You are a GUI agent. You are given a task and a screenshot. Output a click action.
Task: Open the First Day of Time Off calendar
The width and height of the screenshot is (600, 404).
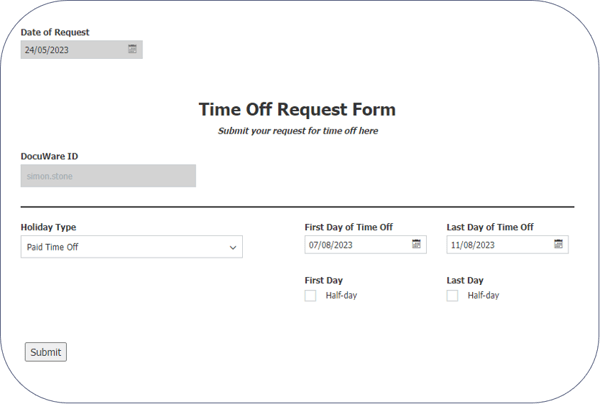click(x=416, y=245)
